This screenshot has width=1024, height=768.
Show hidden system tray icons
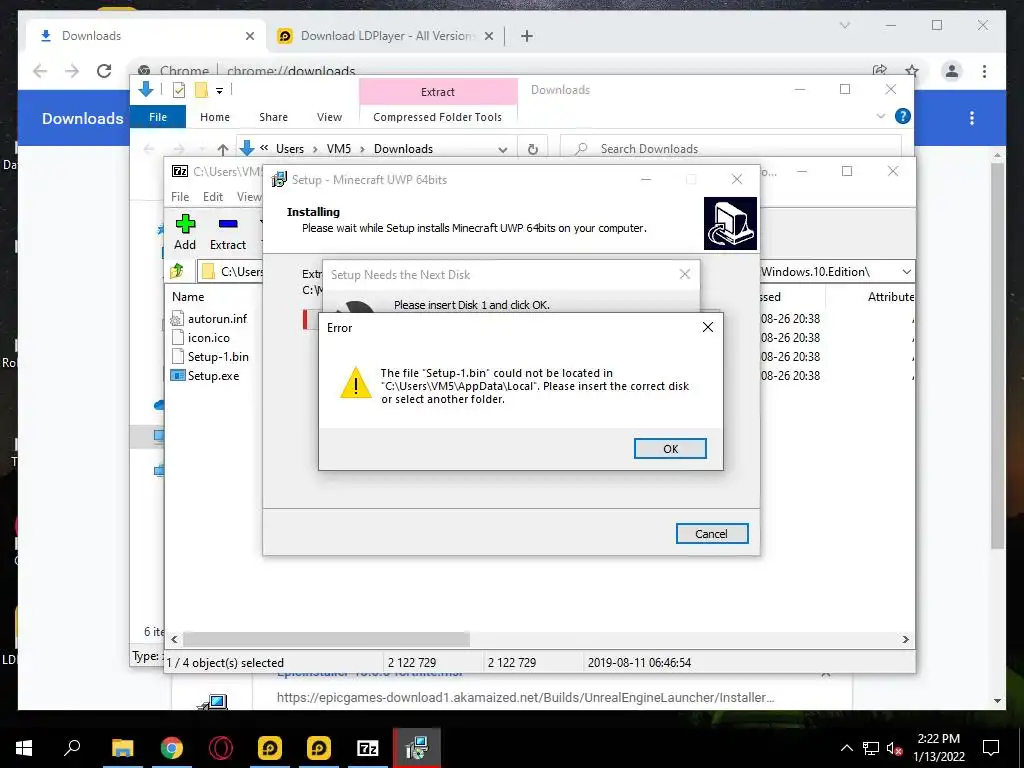(846, 748)
